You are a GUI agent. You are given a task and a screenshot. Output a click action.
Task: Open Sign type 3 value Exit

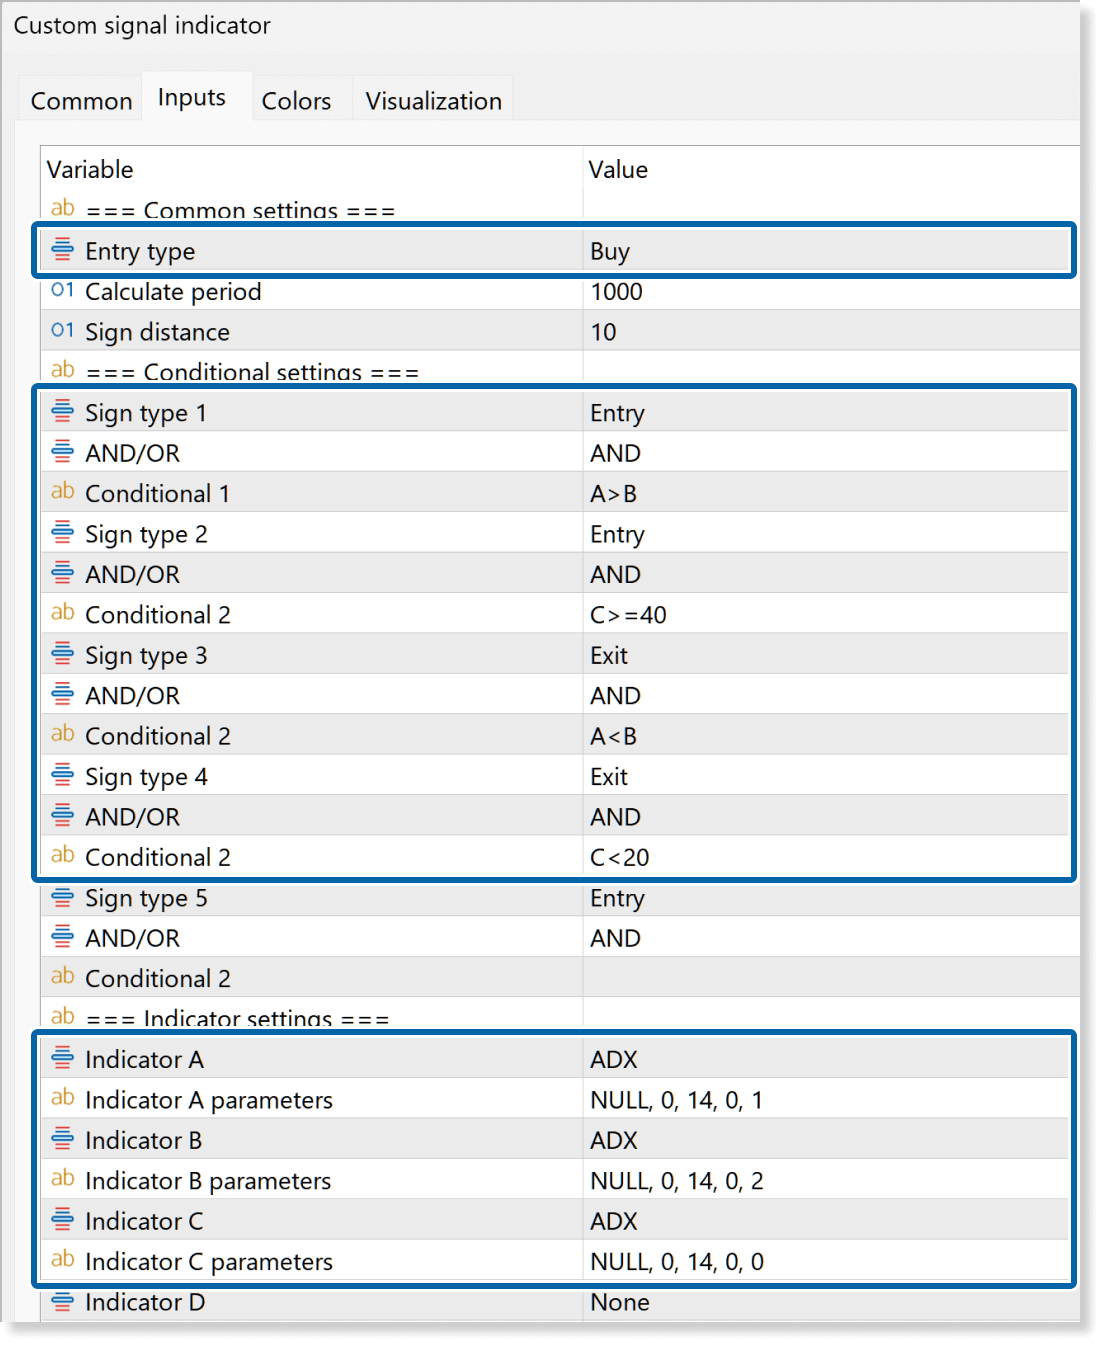point(609,656)
